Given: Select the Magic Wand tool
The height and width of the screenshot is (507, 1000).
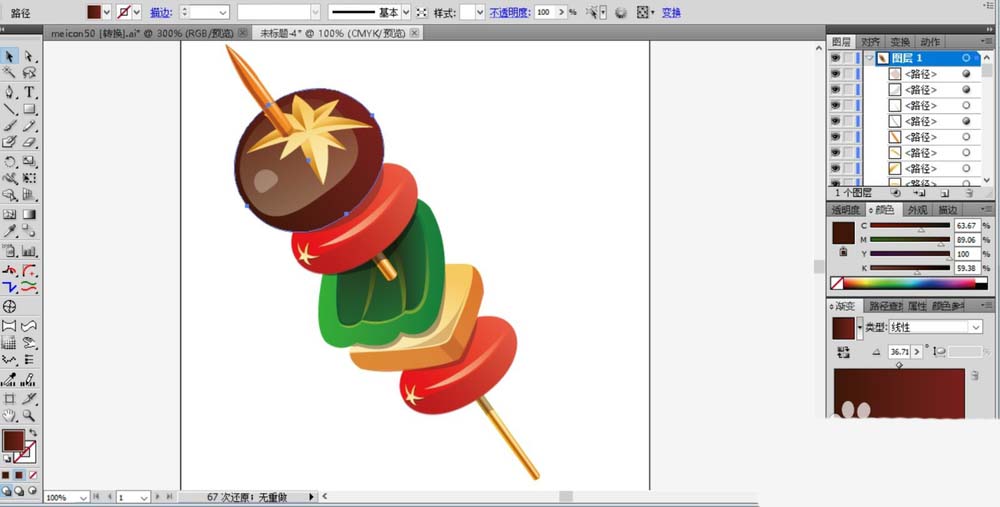Looking at the screenshot, I should [10, 73].
